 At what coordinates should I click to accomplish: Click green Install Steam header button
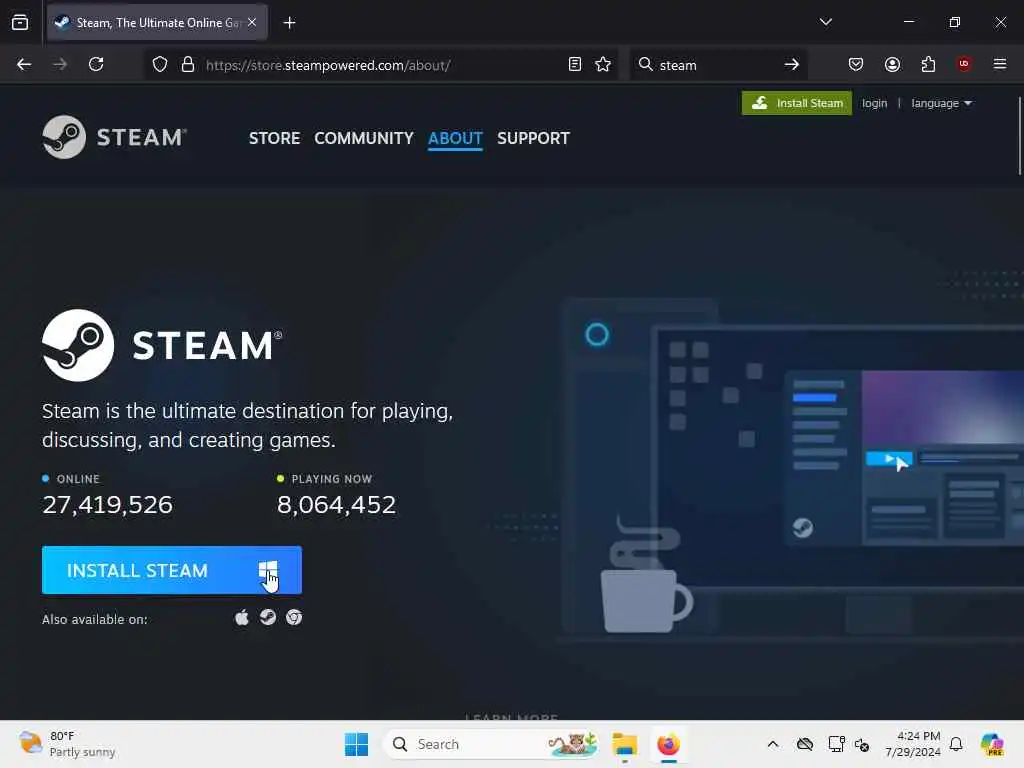(797, 103)
